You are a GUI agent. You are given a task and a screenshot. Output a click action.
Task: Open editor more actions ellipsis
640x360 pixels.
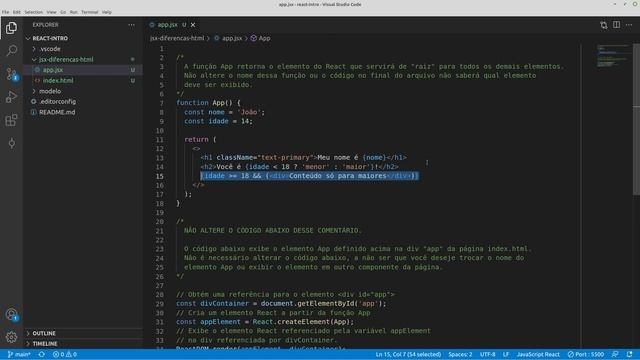[629, 25]
